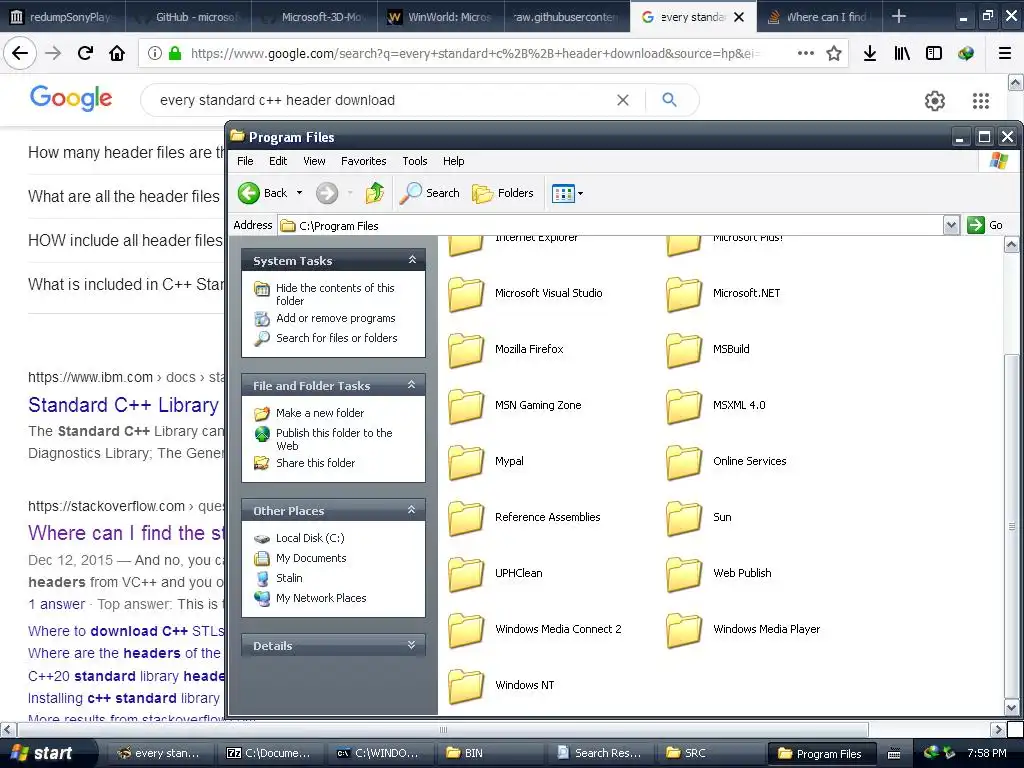Select the Online Services folder
Screen dimensions: 1024x768
tap(726, 462)
